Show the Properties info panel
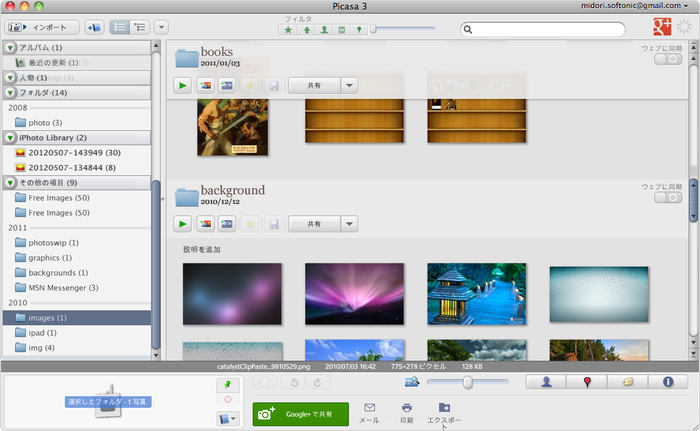Viewport: 700px width, 431px height. click(x=668, y=382)
